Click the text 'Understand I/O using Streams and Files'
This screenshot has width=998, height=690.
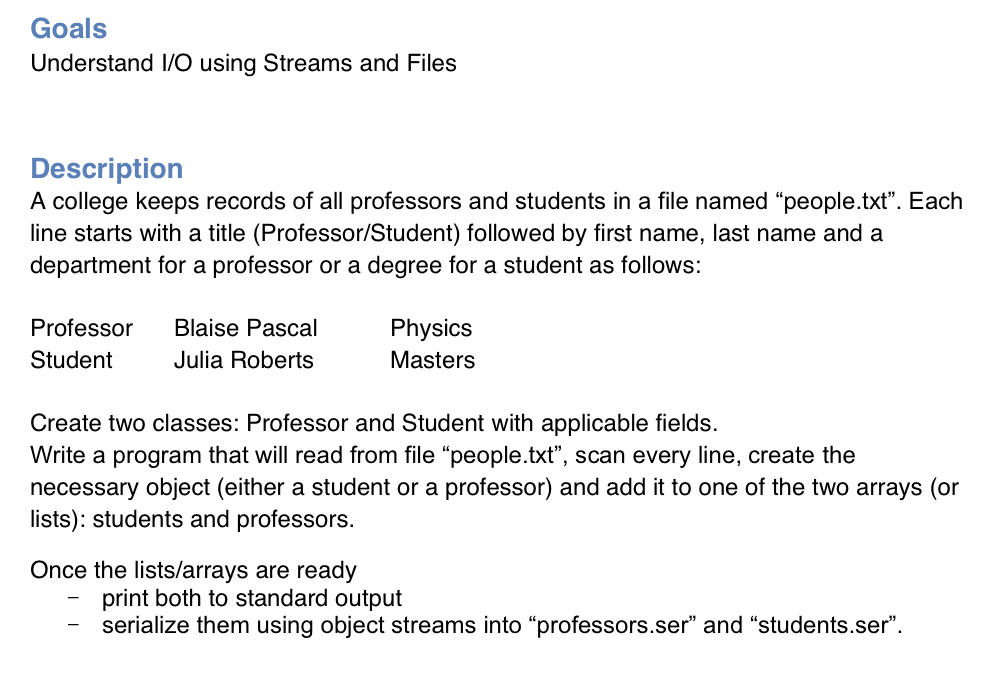tap(243, 64)
